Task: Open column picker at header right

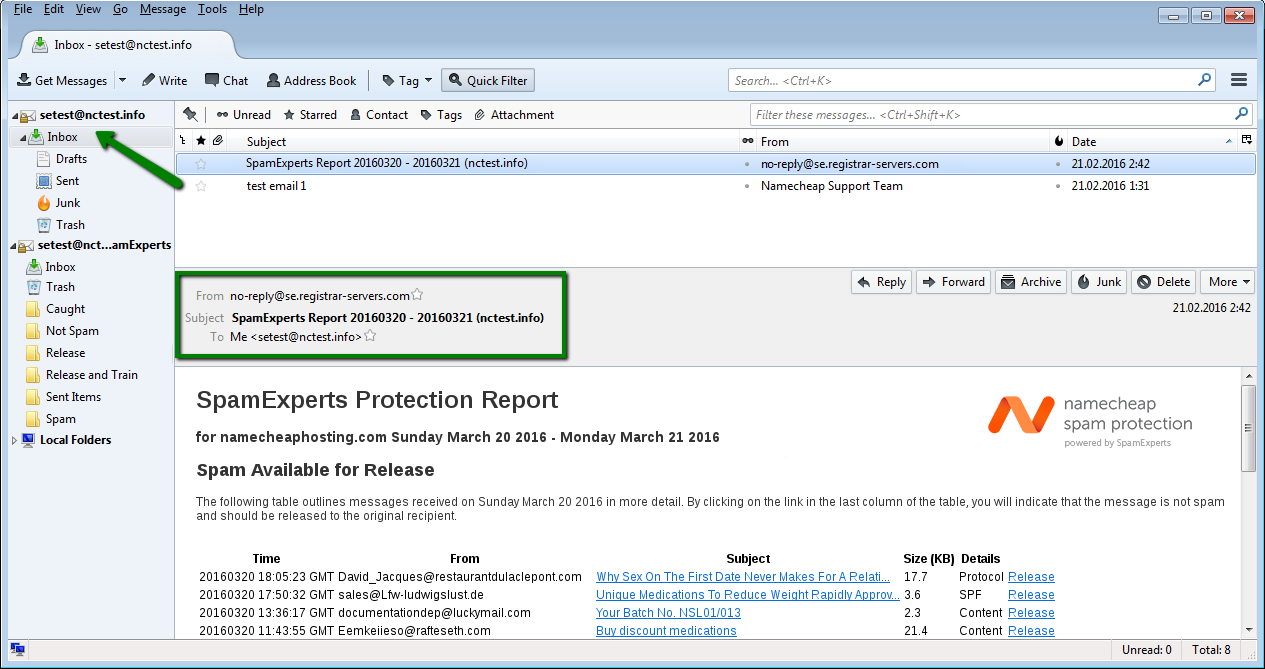Action: click(x=1247, y=141)
